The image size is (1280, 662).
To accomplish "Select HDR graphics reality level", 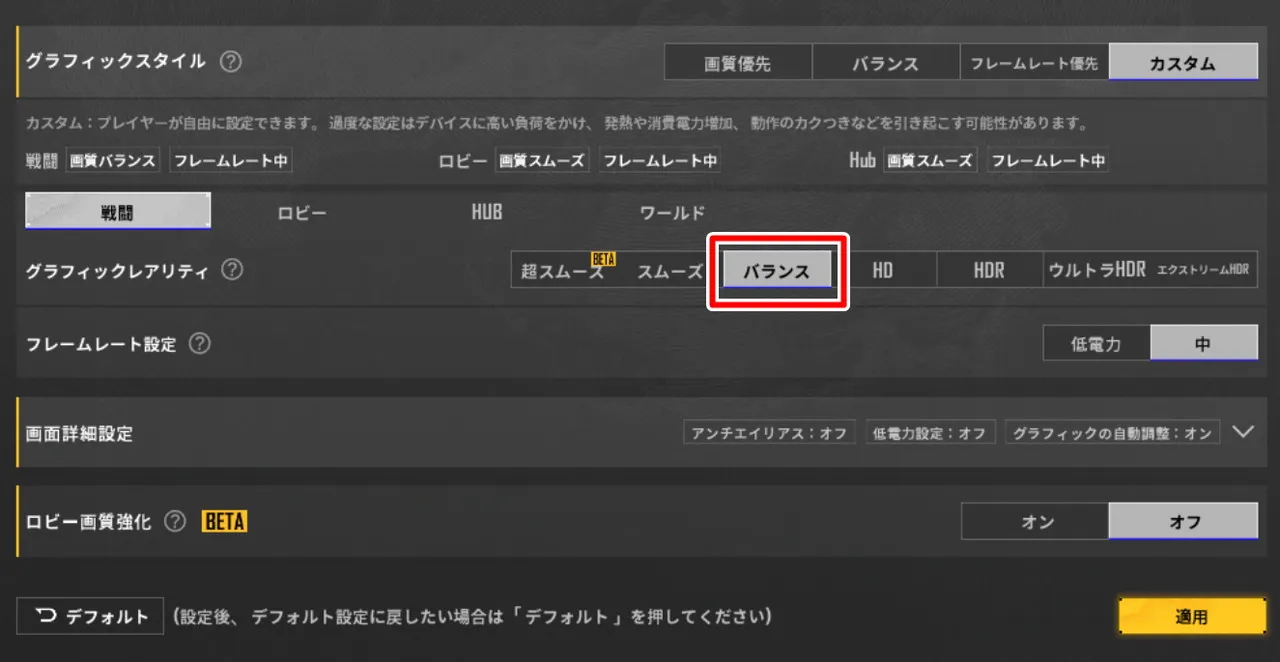I will click(989, 270).
